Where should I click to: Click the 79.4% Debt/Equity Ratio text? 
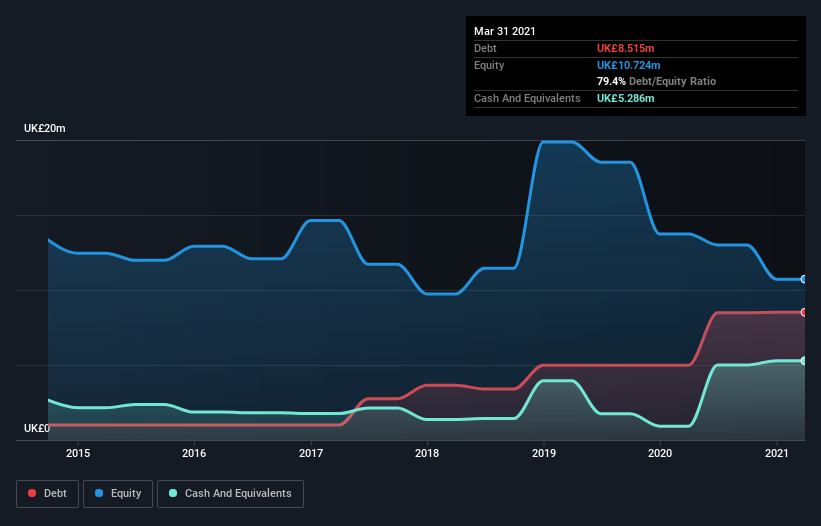[657, 81]
